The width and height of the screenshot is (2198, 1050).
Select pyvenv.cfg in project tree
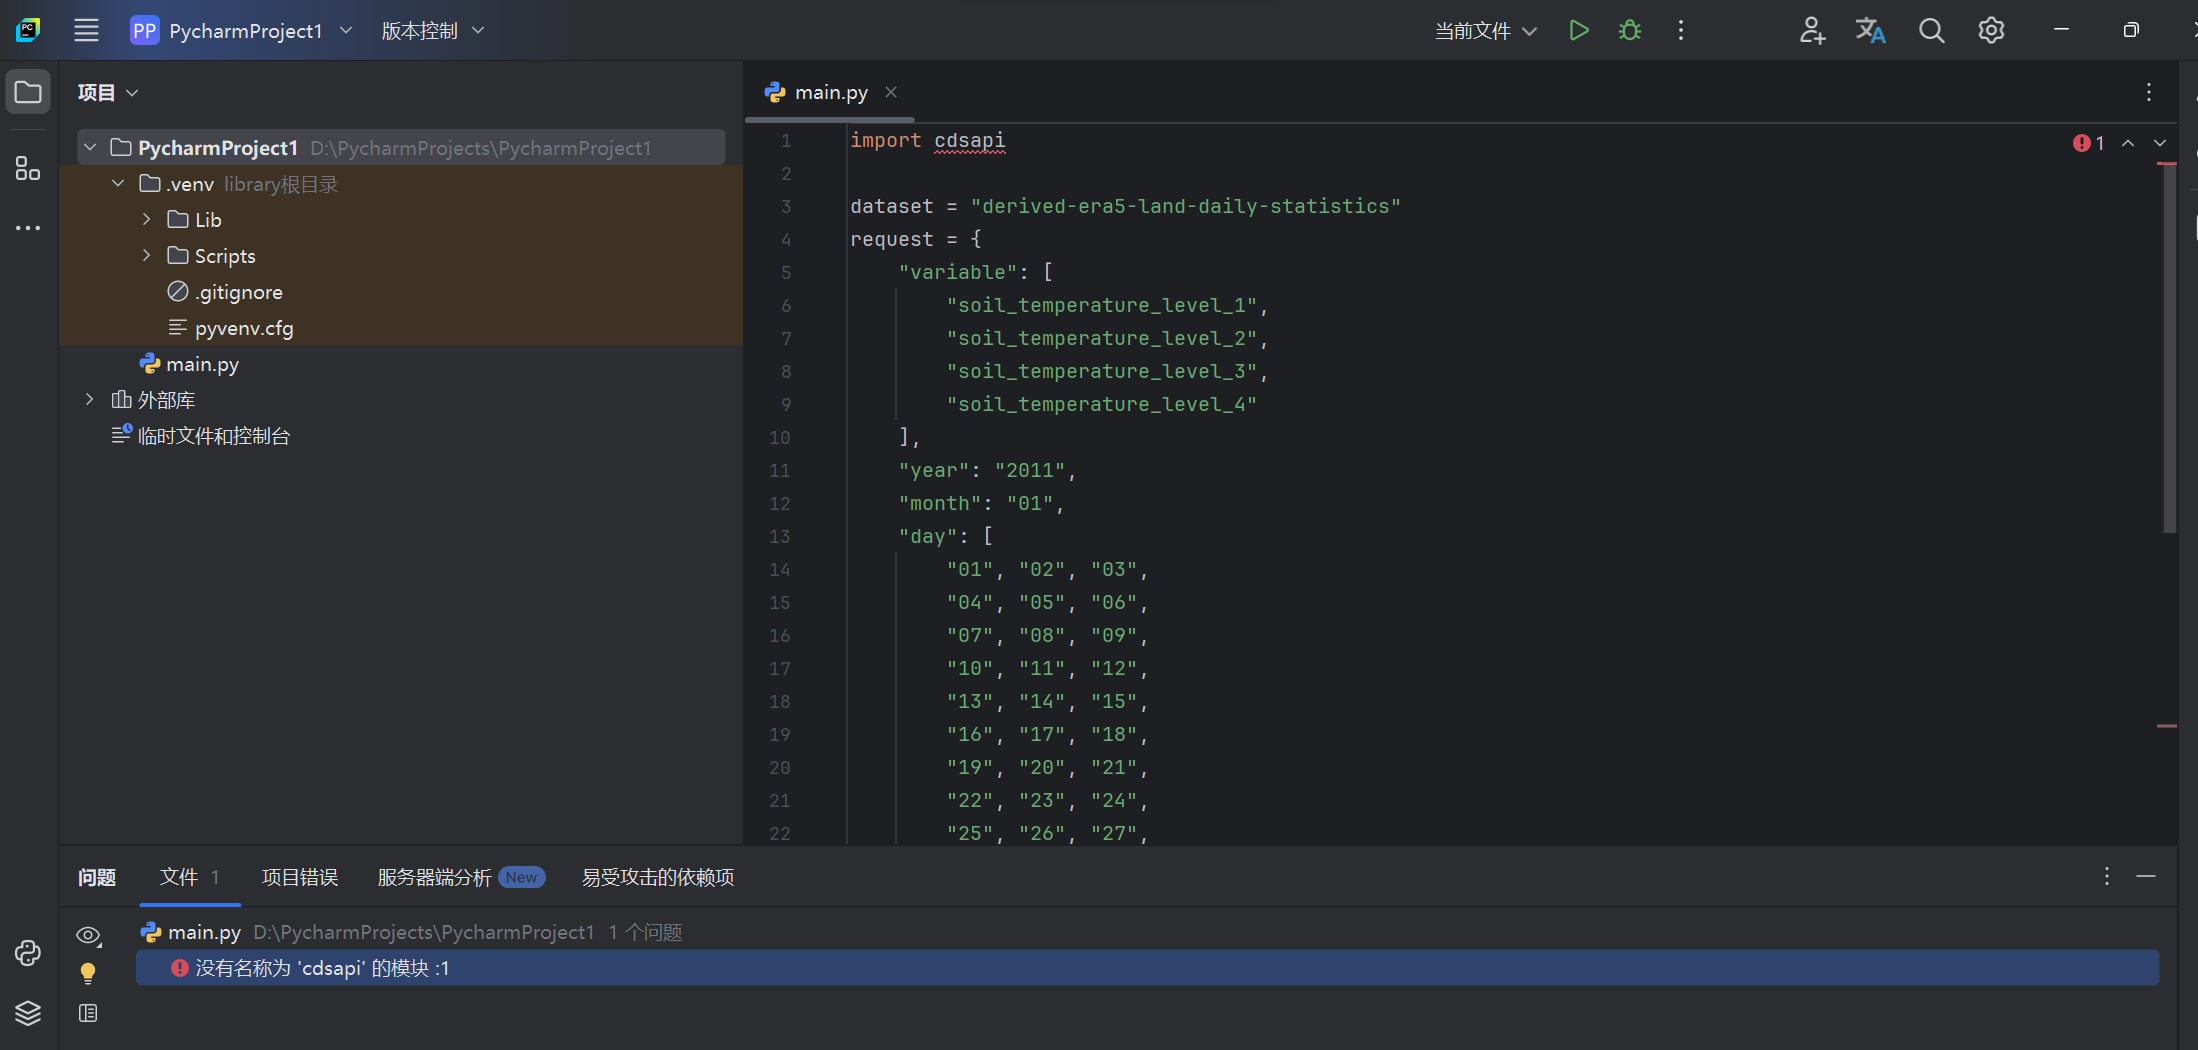point(231,328)
